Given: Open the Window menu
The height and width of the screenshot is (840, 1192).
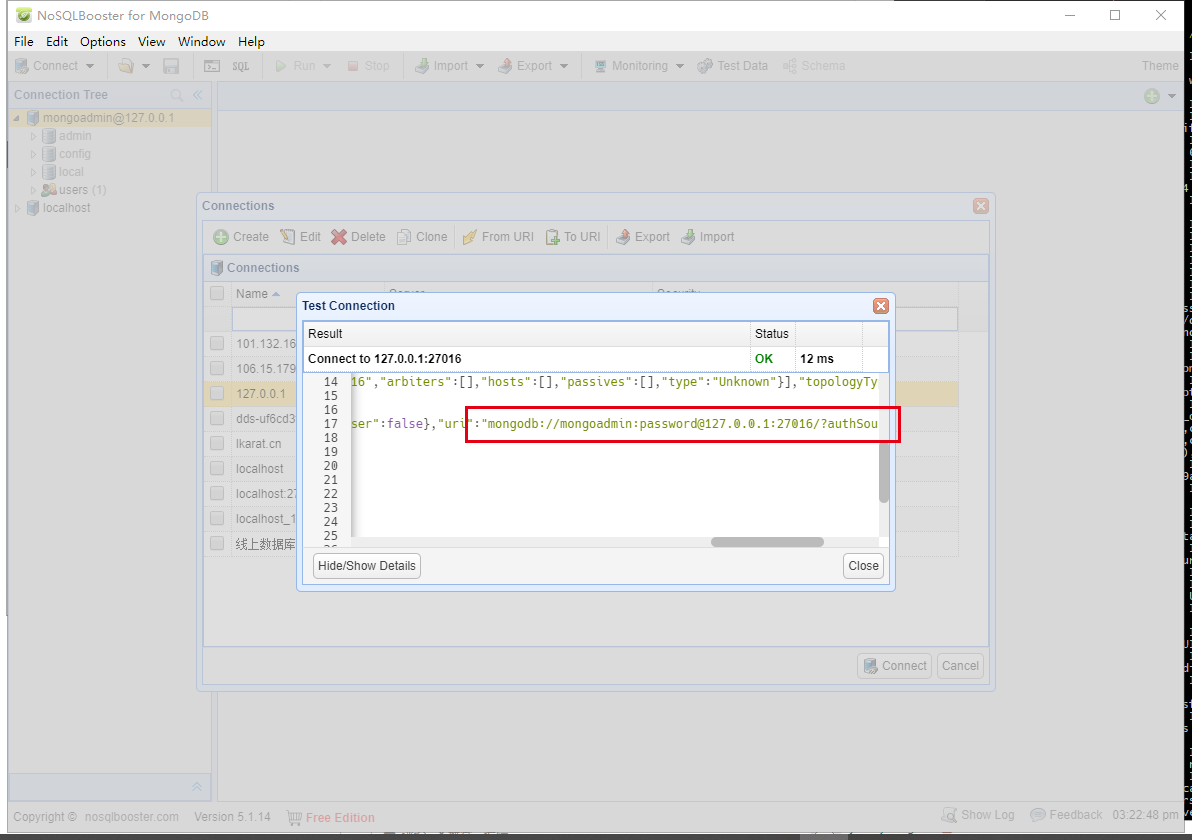Looking at the screenshot, I should click(x=201, y=42).
